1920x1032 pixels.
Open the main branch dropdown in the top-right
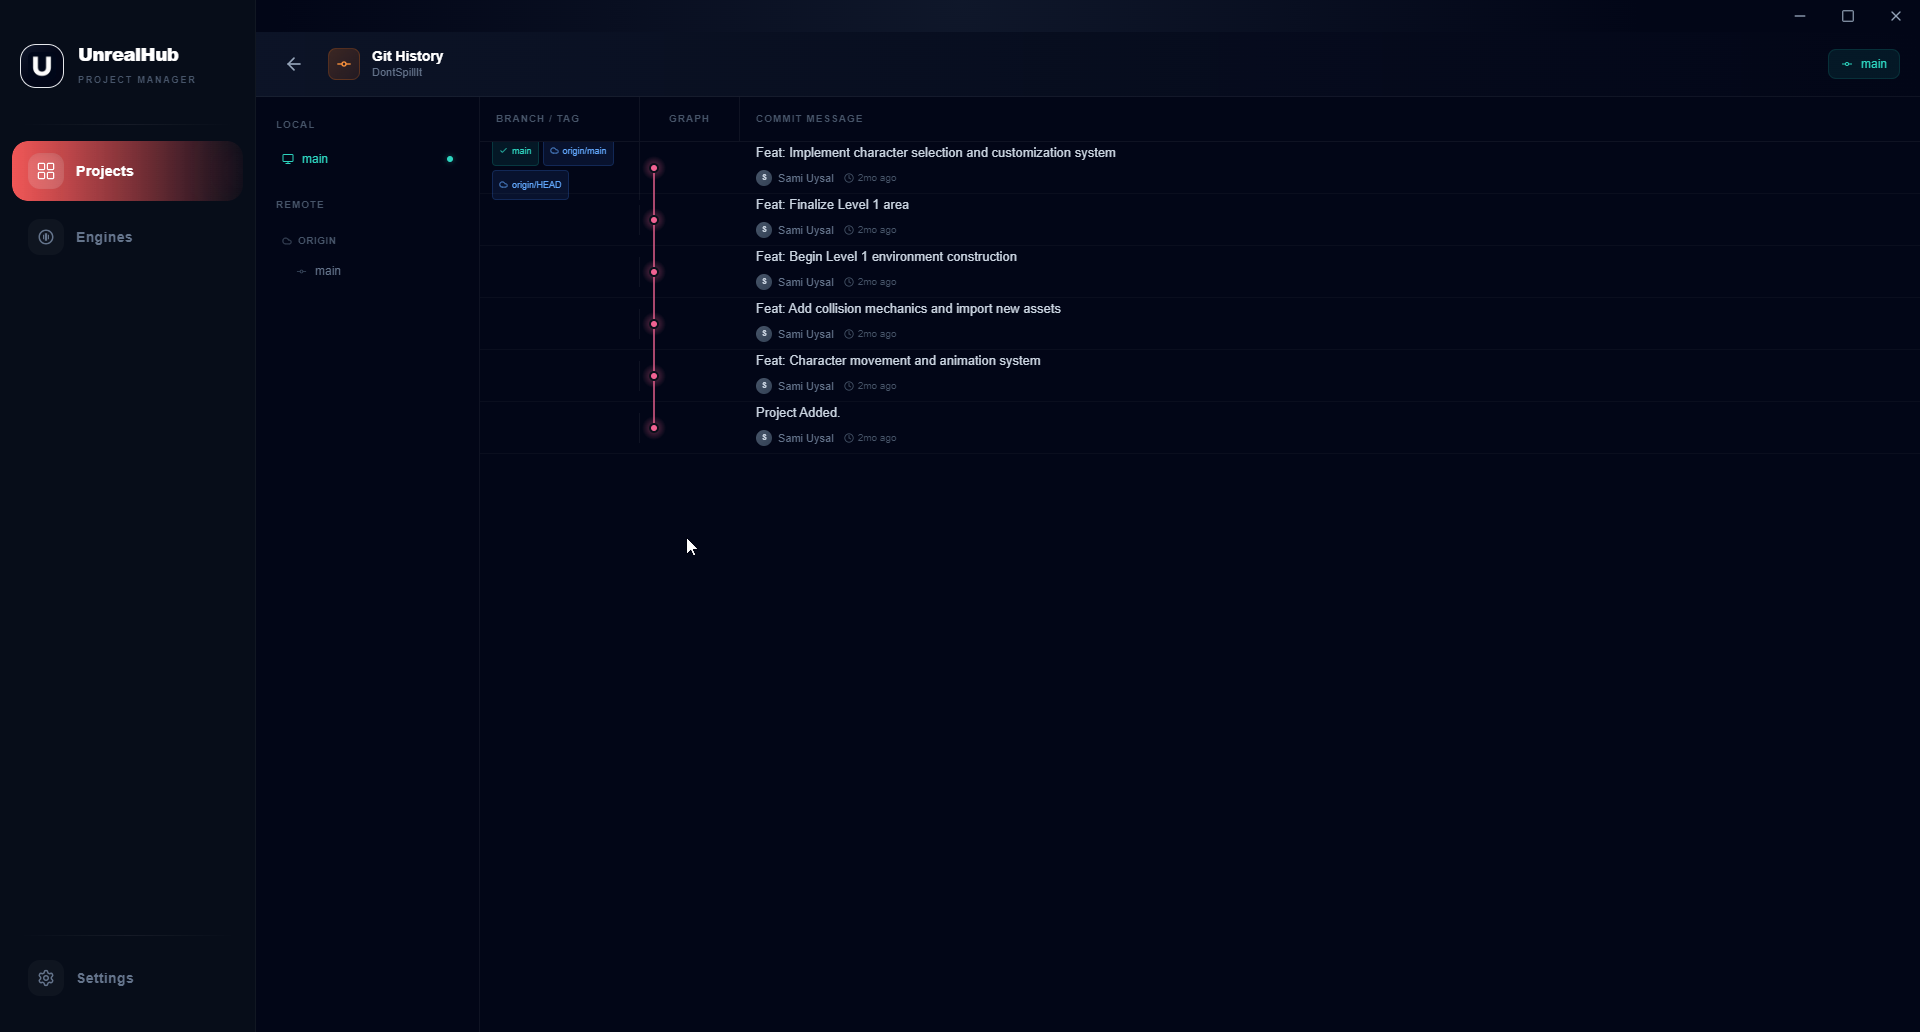click(x=1864, y=63)
